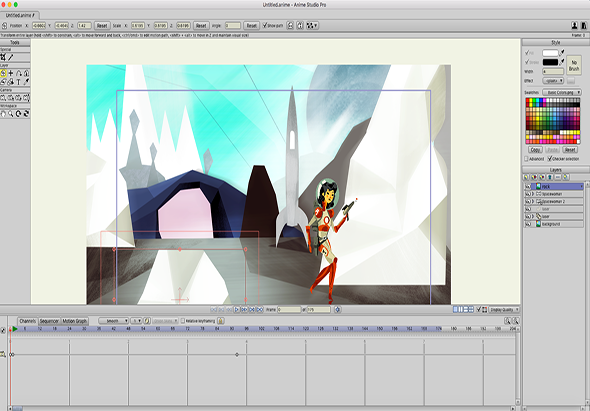Pick the red swatch in top-left palette
Screen dimensions: 590x411
click(x=528, y=100)
